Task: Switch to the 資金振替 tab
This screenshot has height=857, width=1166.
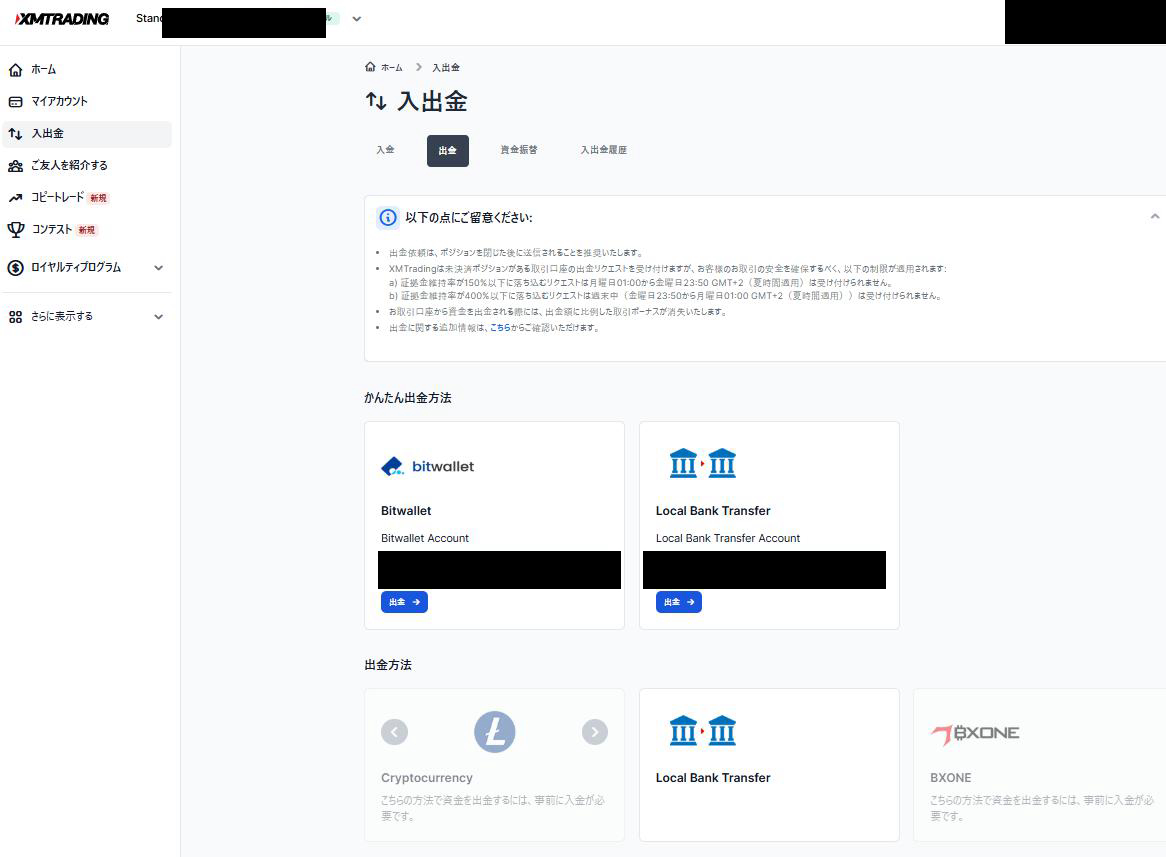Action: click(519, 150)
